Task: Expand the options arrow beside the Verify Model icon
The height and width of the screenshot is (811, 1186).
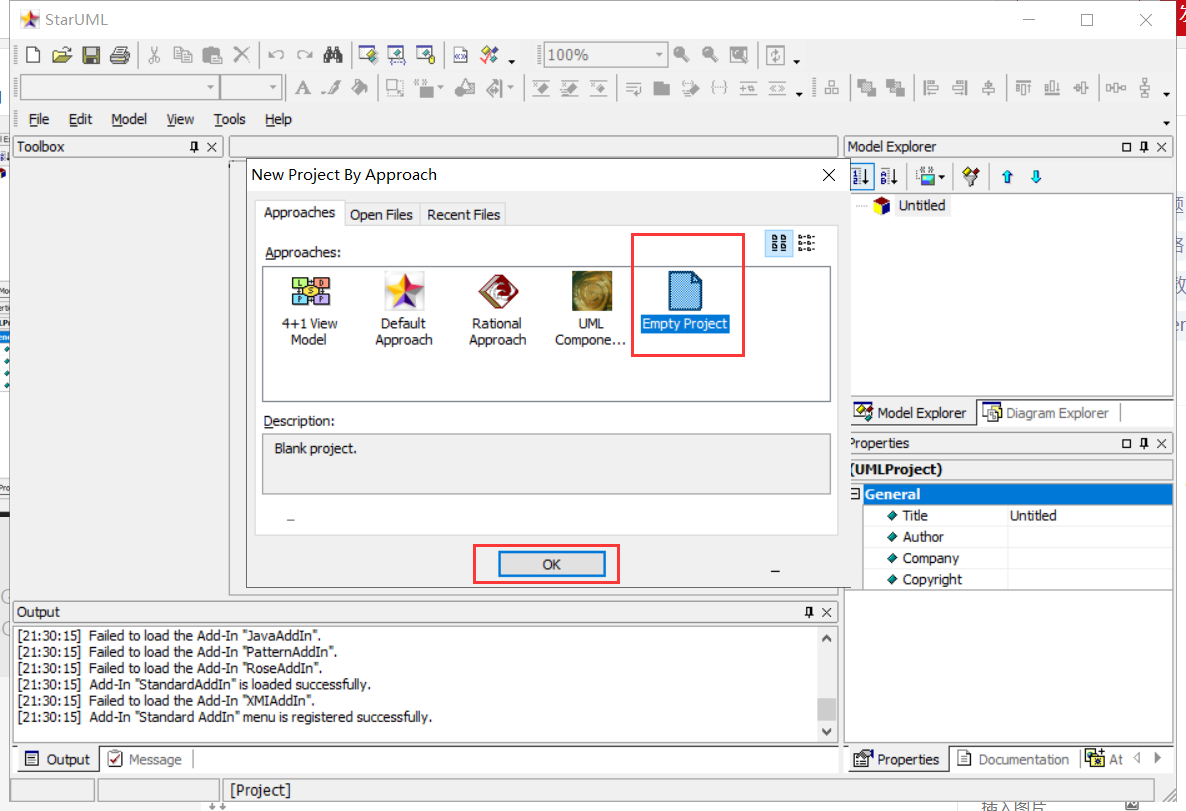Action: [512, 61]
